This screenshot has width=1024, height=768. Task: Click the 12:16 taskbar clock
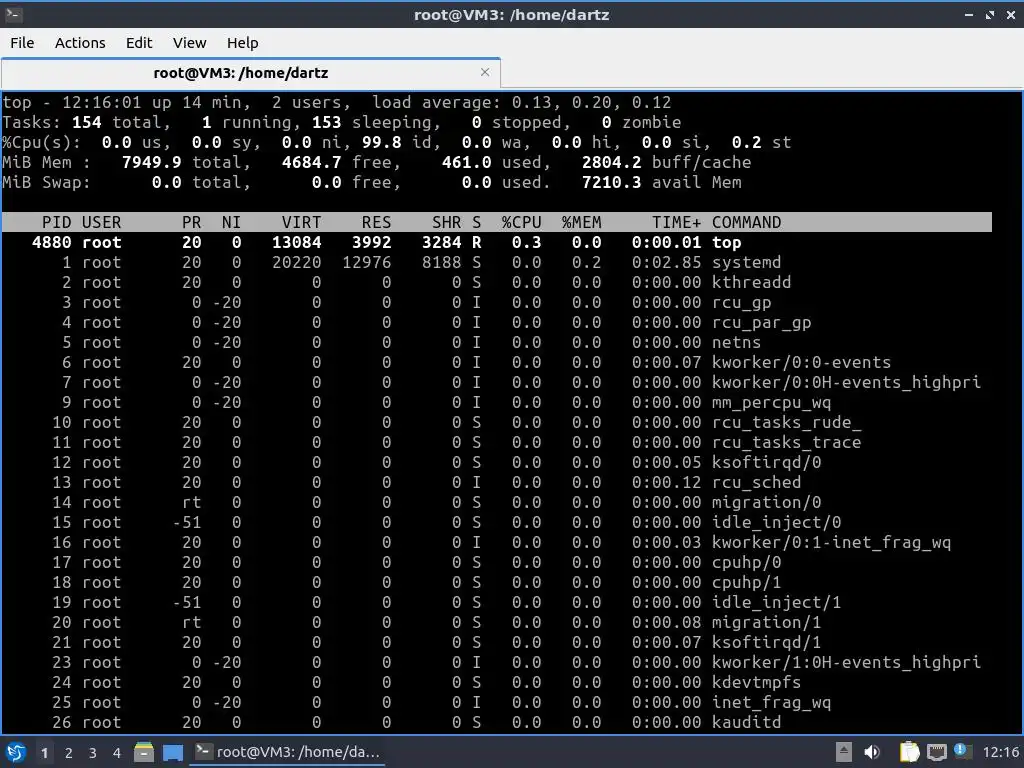(1000, 753)
